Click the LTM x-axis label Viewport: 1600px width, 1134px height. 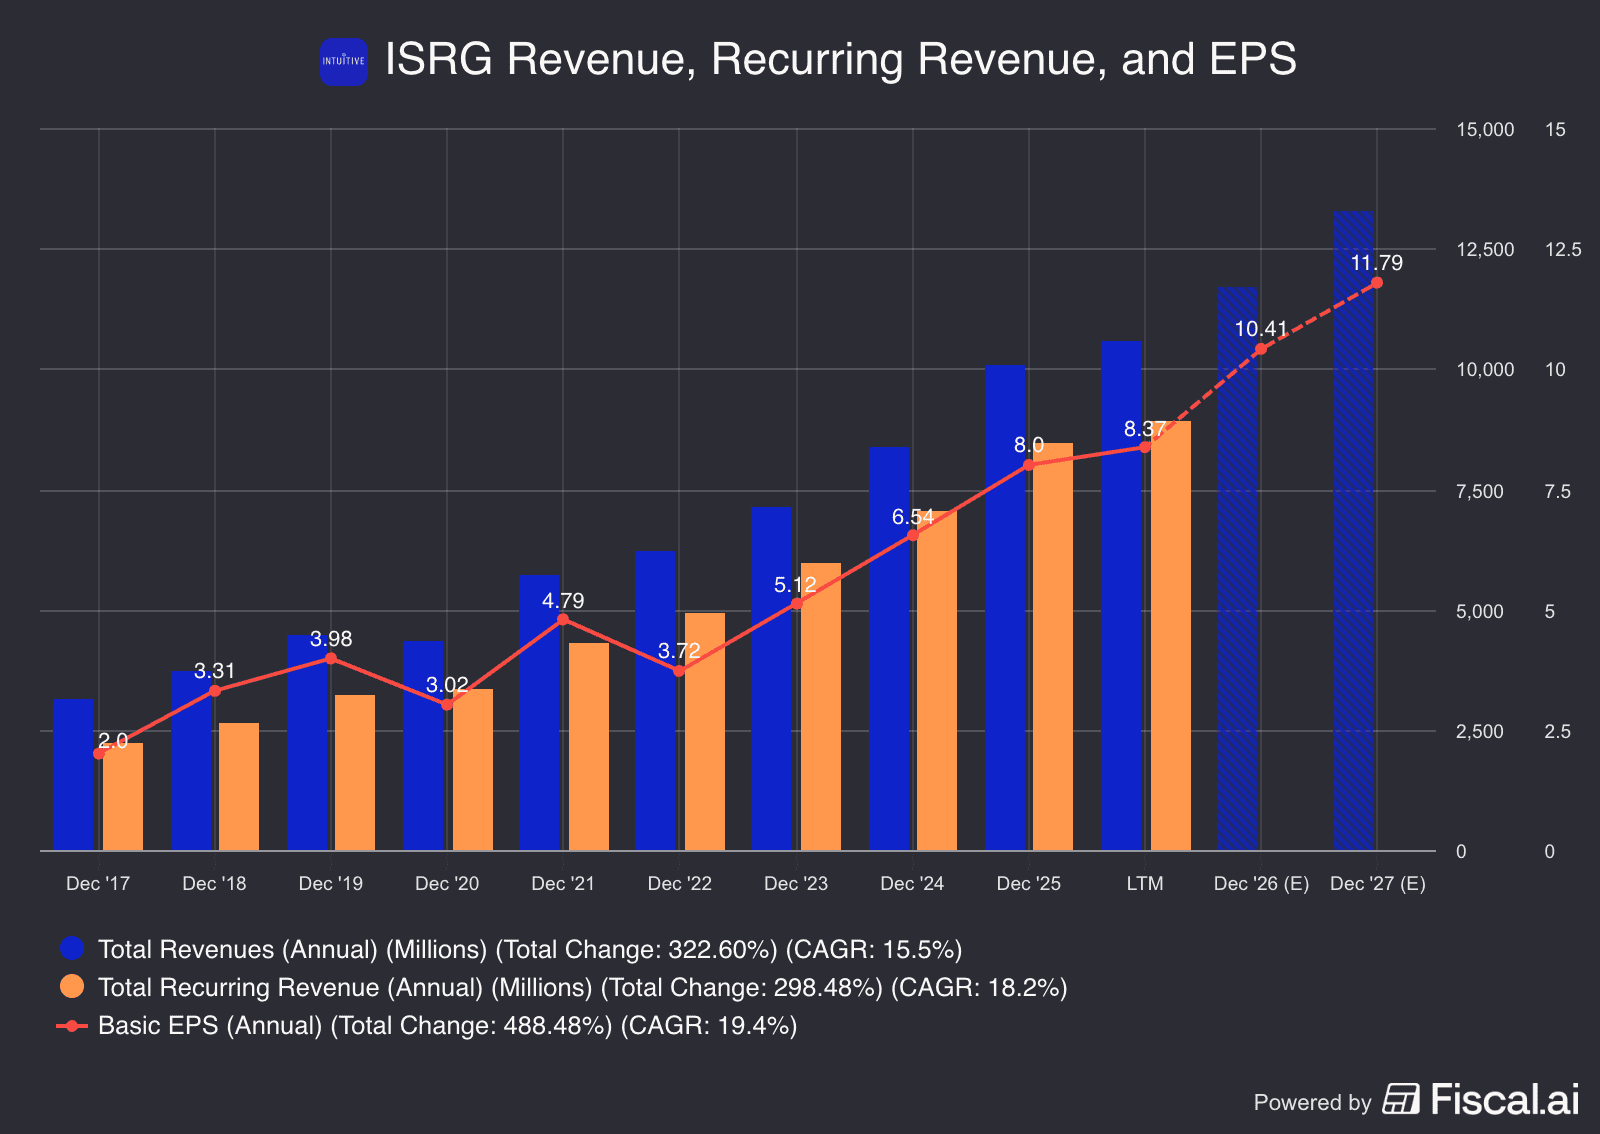[1145, 883]
